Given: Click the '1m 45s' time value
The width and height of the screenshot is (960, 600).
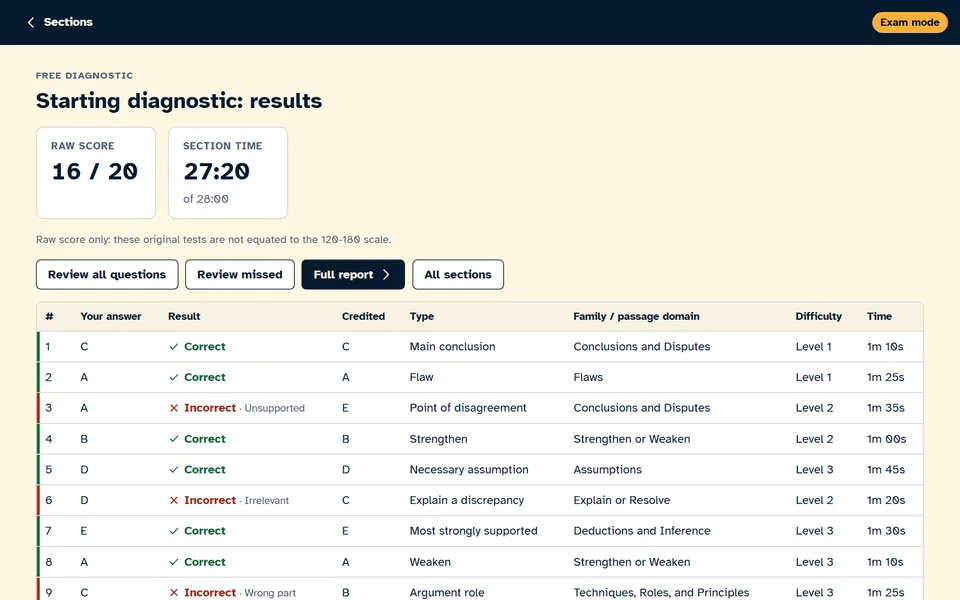Looking at the screenshot, I should click(x=885, y=470).
